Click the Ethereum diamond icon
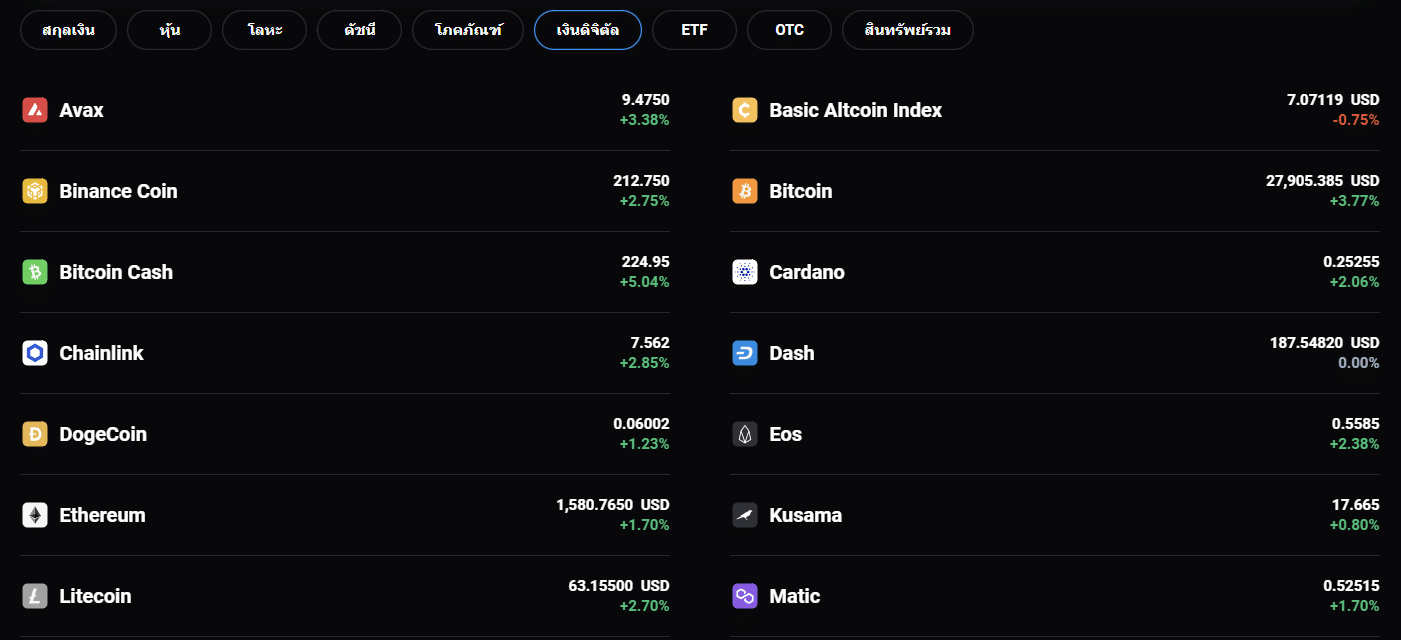Viewport: 1401px width, 640px height. [35, 515]
